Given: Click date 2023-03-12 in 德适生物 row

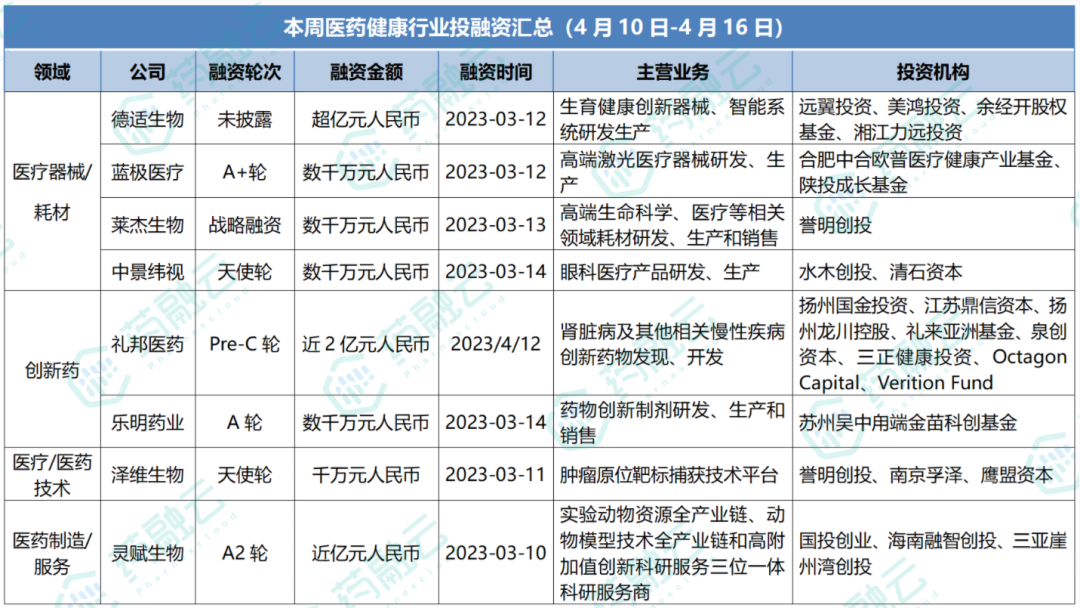Looking at the screenshot, I should click(x=495, y=119).
